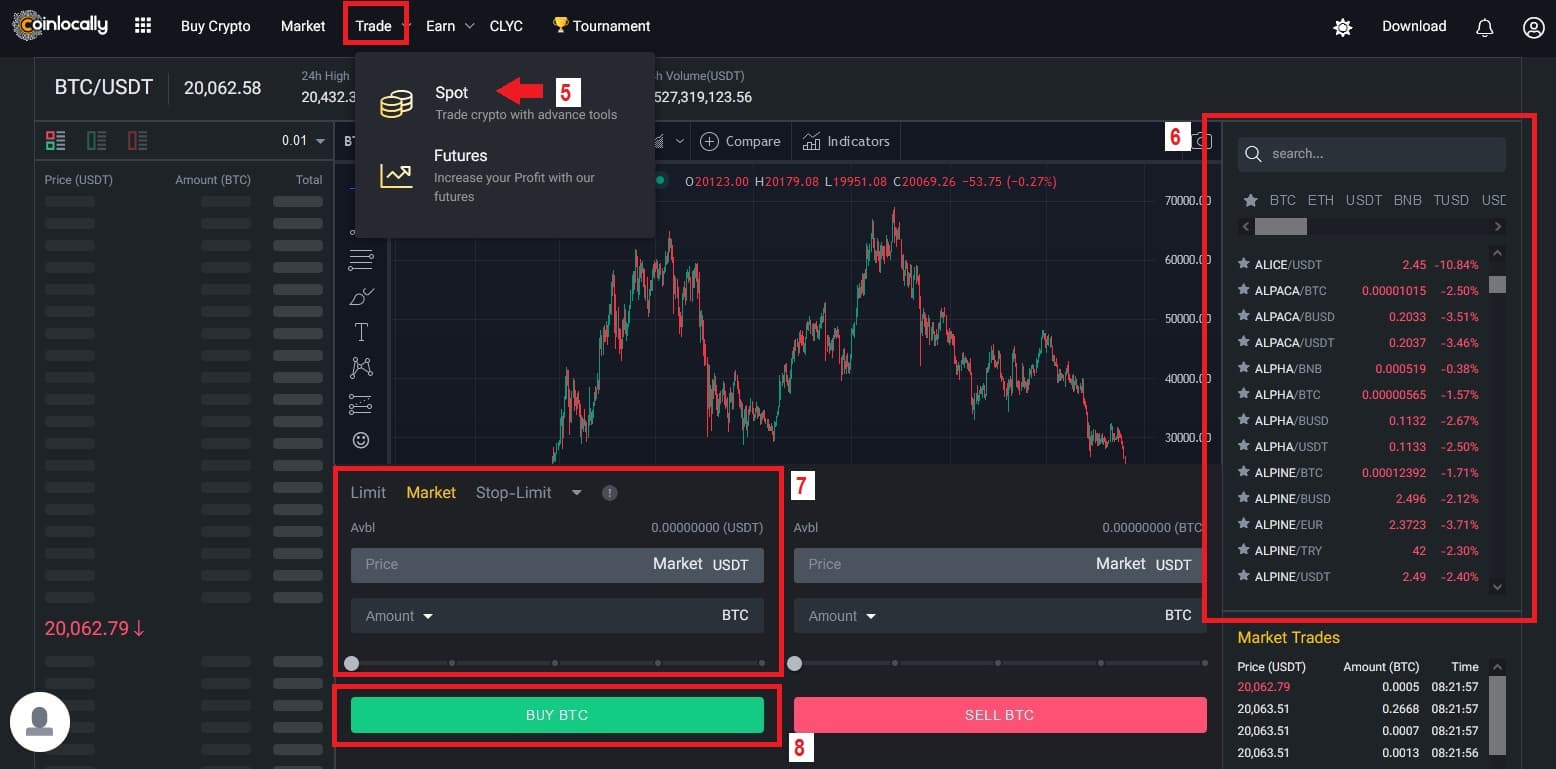Favorite the ALICE/USDT pair
1556x769 pixels.
pyautogui.click(x=1244, y=264)
